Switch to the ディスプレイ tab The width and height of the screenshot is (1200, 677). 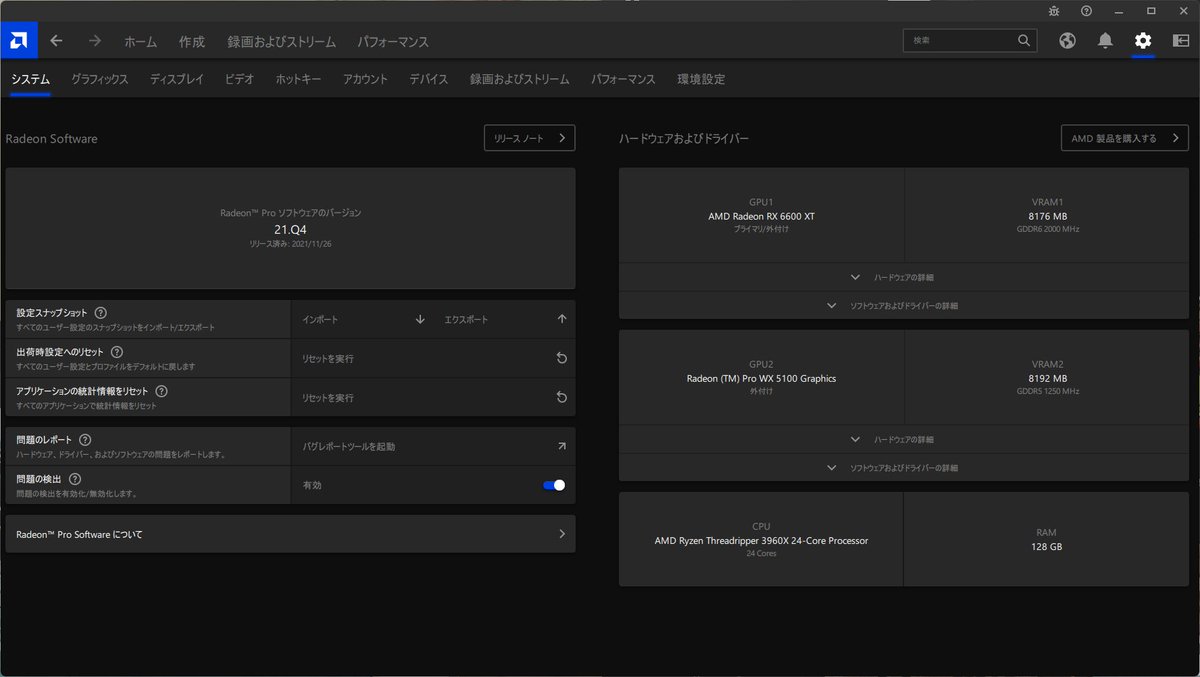177,79
